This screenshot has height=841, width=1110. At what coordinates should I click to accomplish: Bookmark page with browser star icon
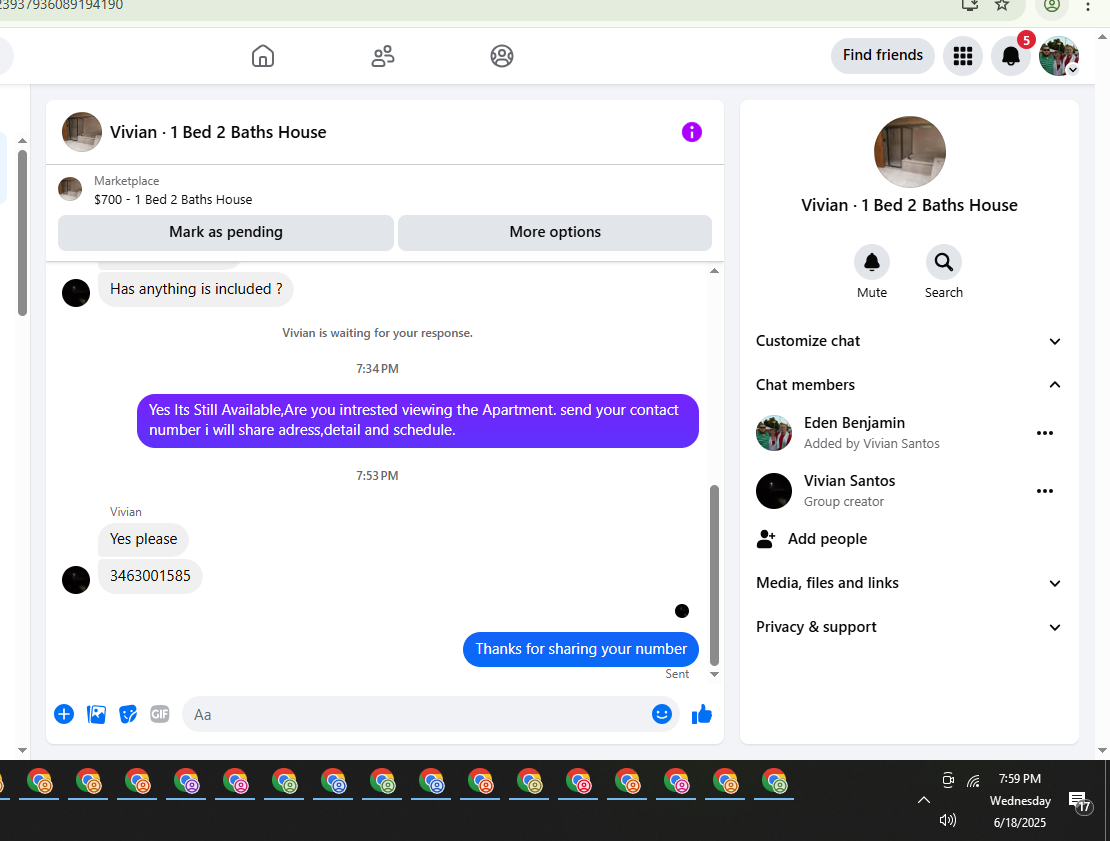(x=1002, y=6)
